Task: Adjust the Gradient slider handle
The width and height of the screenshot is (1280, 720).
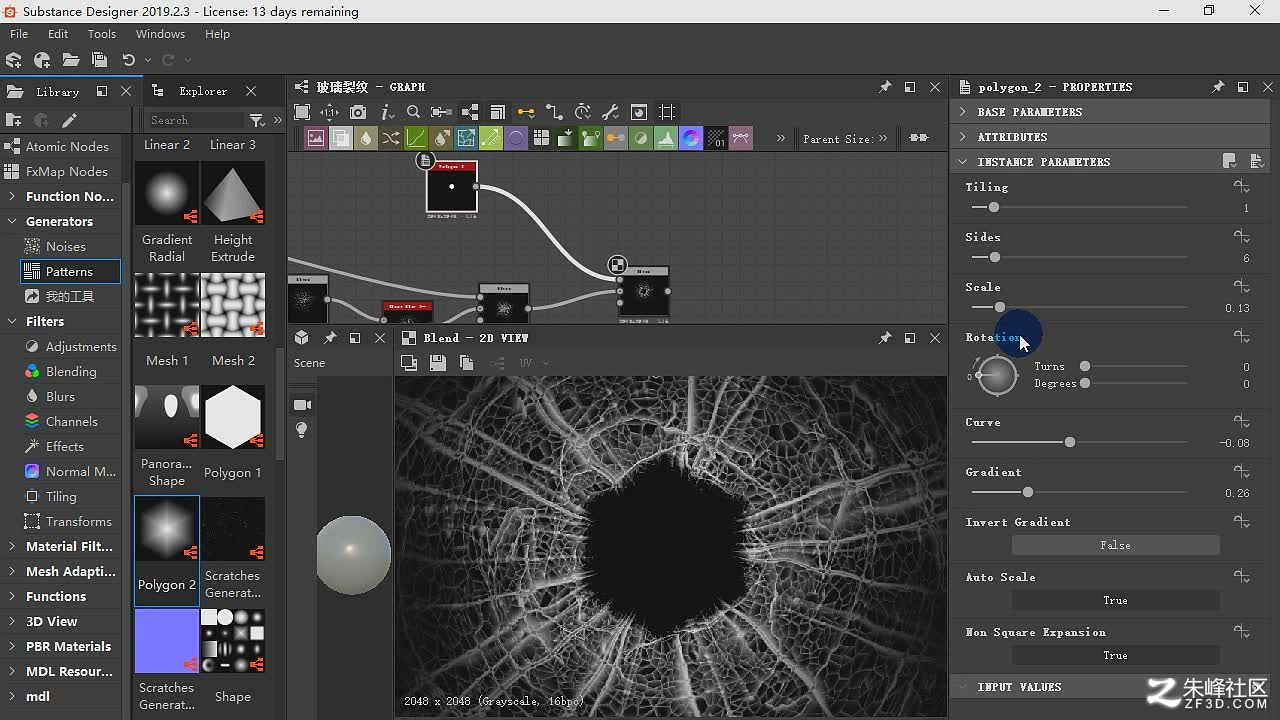Action: [1028, 492]
